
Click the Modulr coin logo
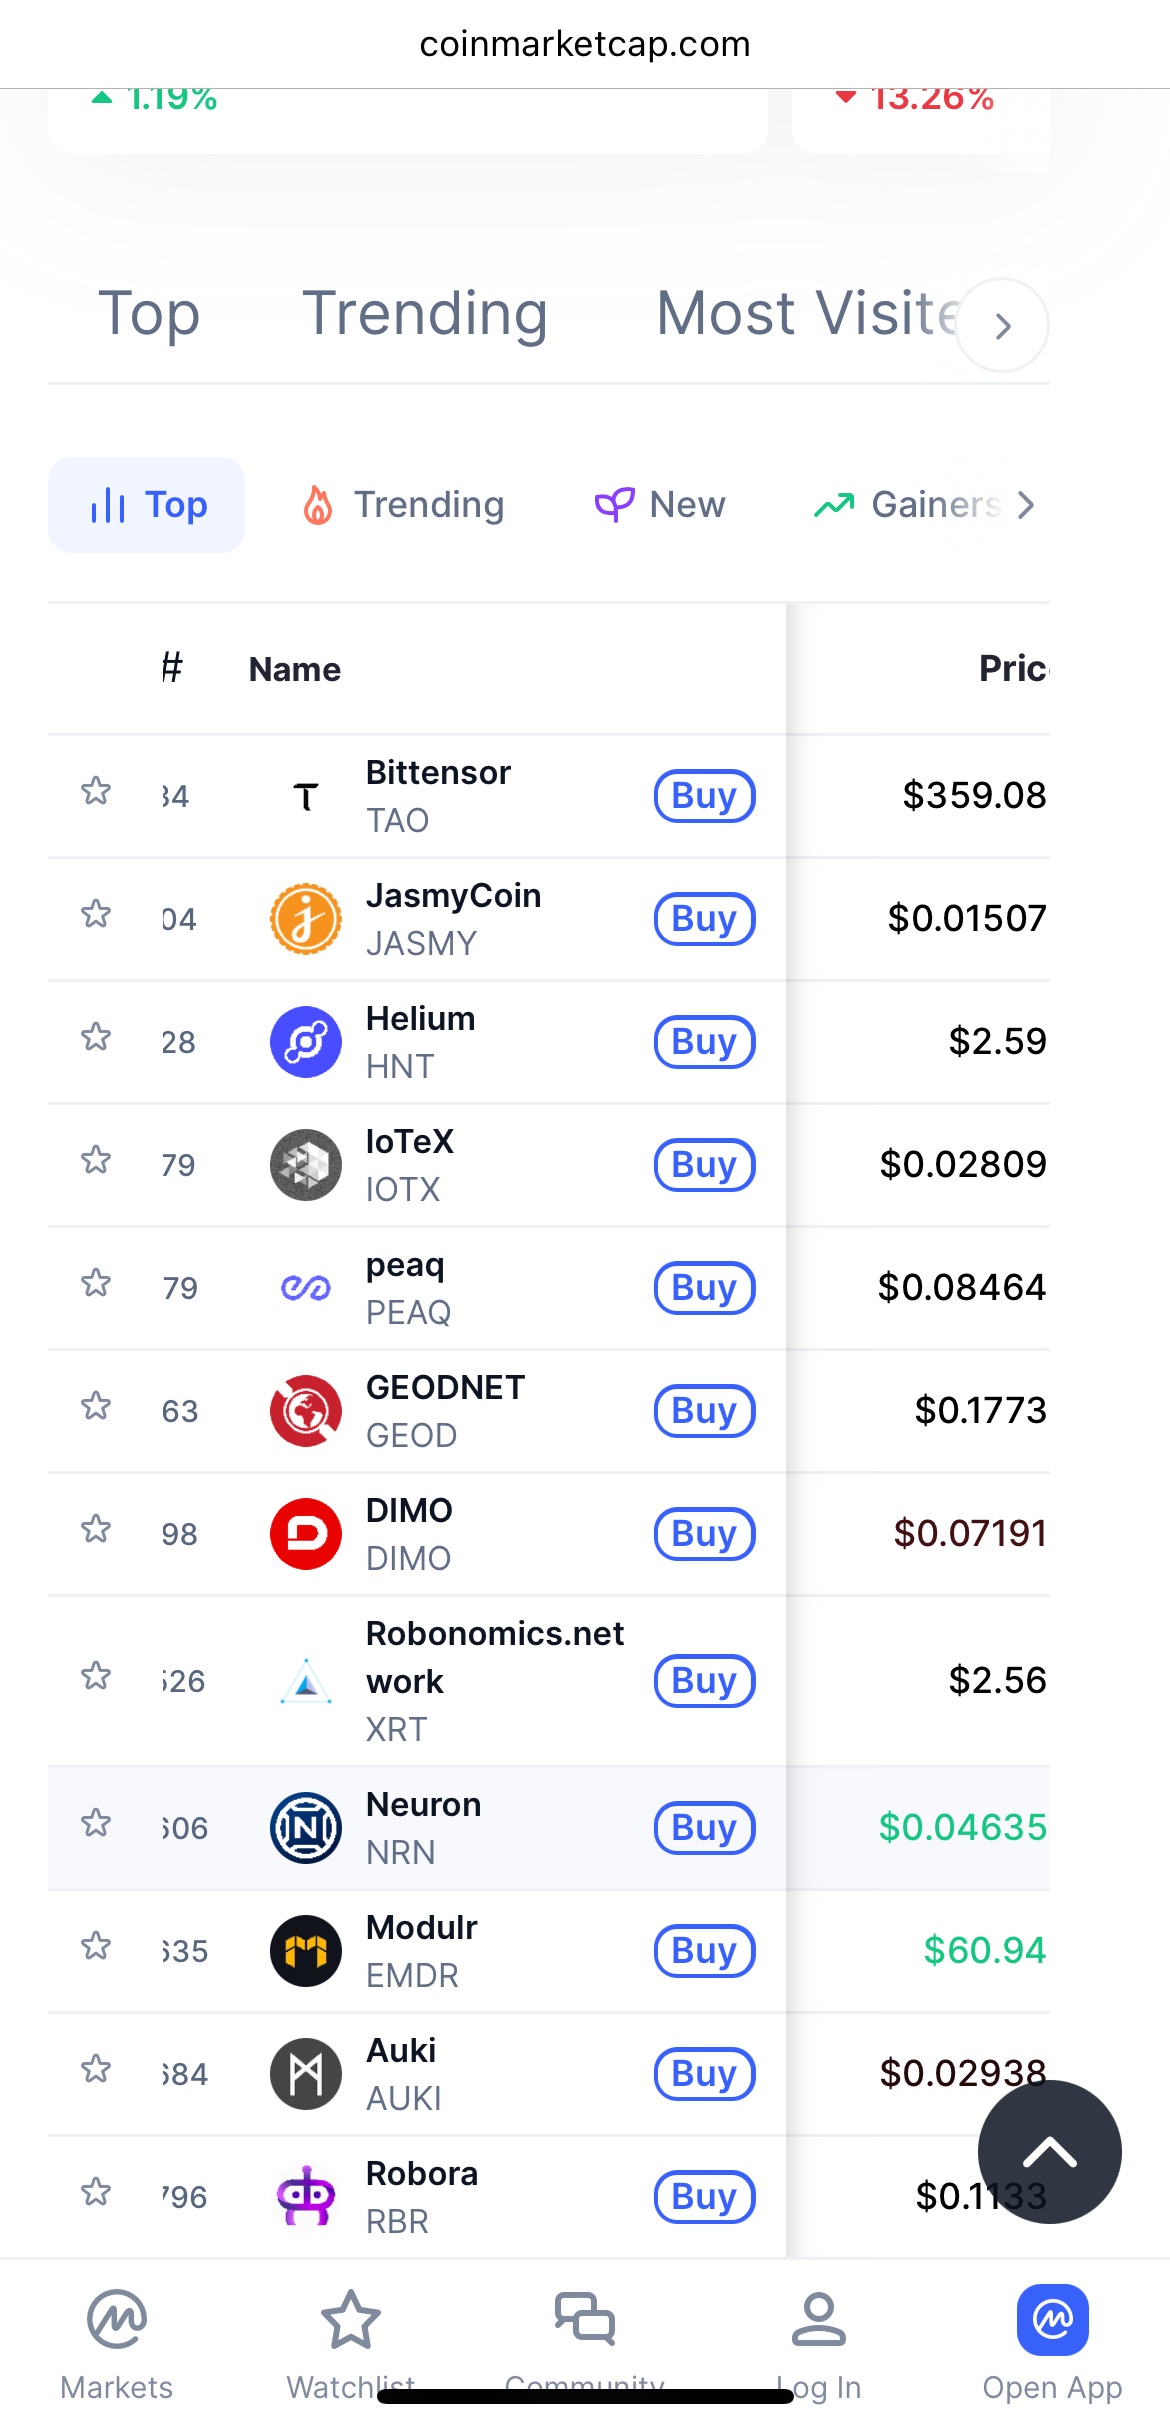coord(306,1950)
